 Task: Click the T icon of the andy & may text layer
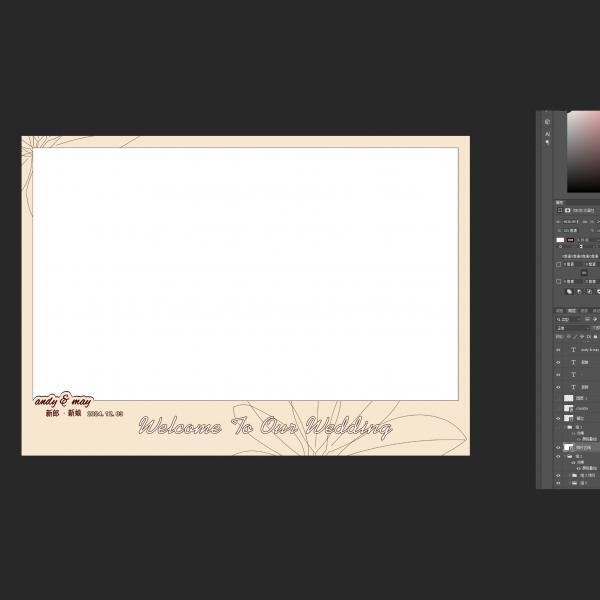point(573,351)
